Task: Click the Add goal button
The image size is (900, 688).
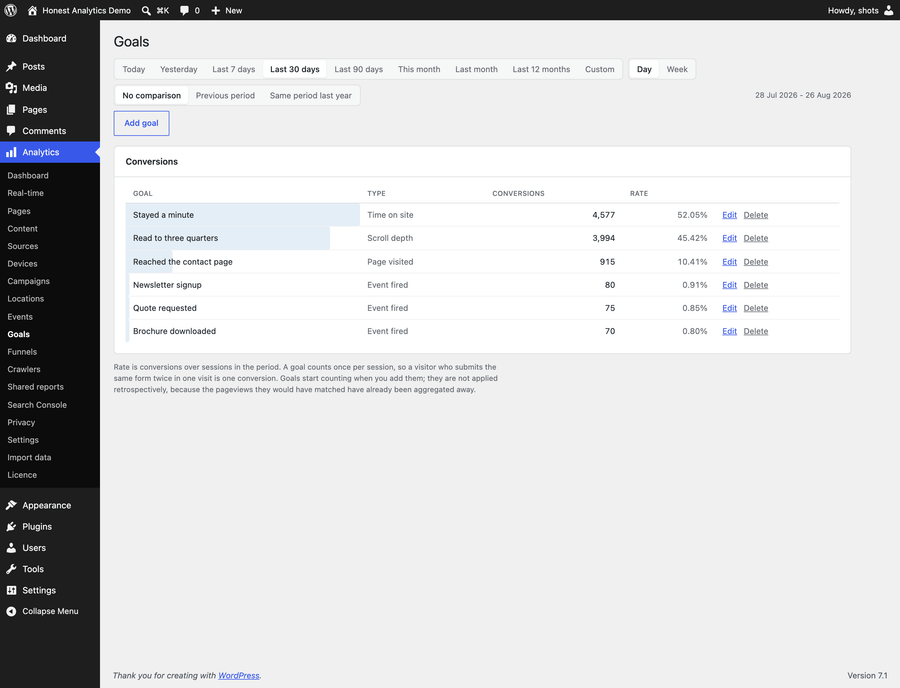Action: tap(141, 123)
